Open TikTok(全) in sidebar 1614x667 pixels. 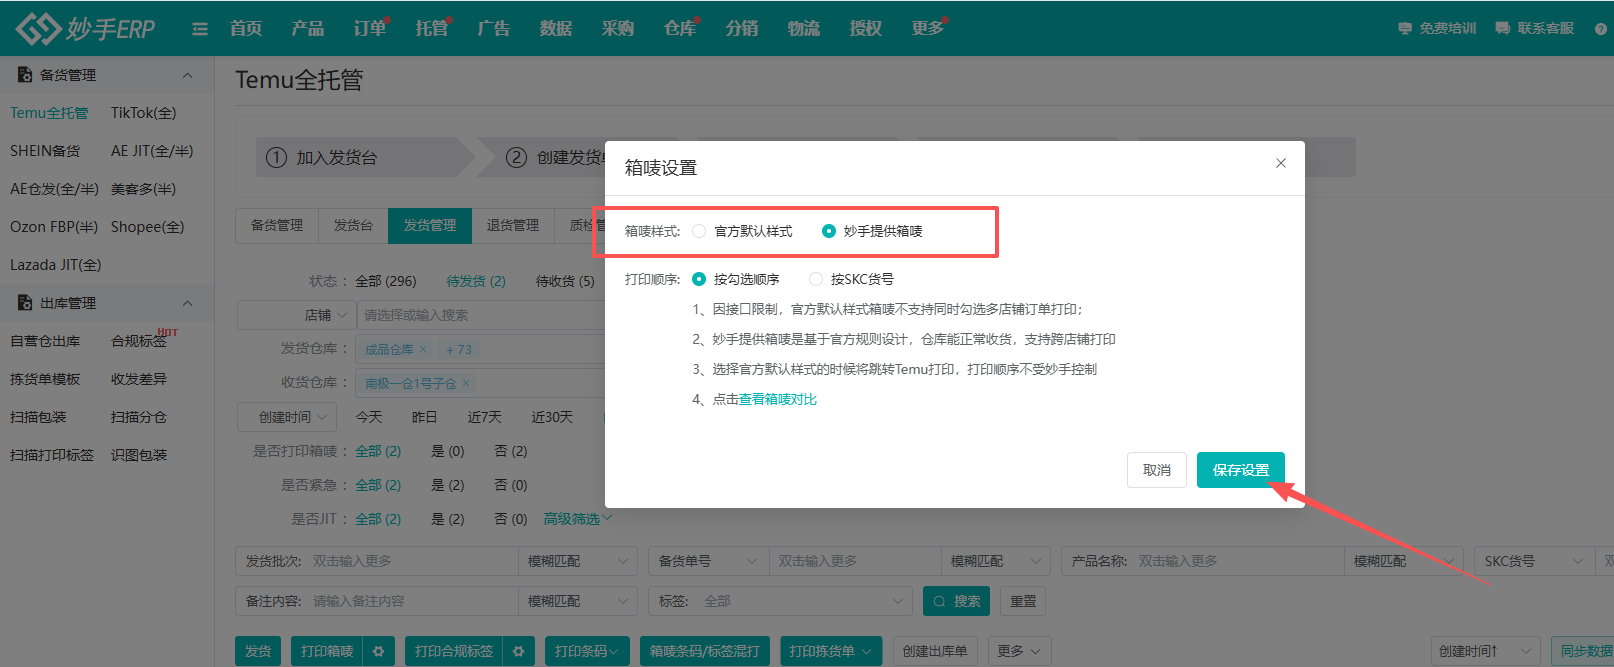[x=144, y=113]
